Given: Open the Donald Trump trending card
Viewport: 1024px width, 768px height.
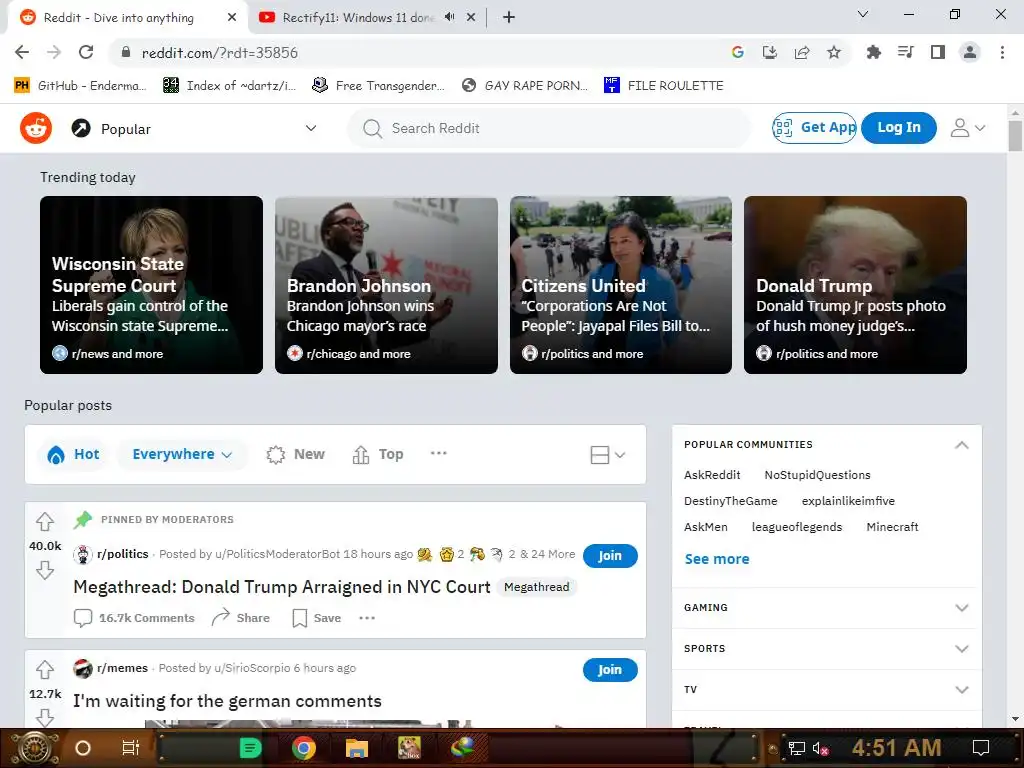Looking at the screenshot, I should point(856,285).
